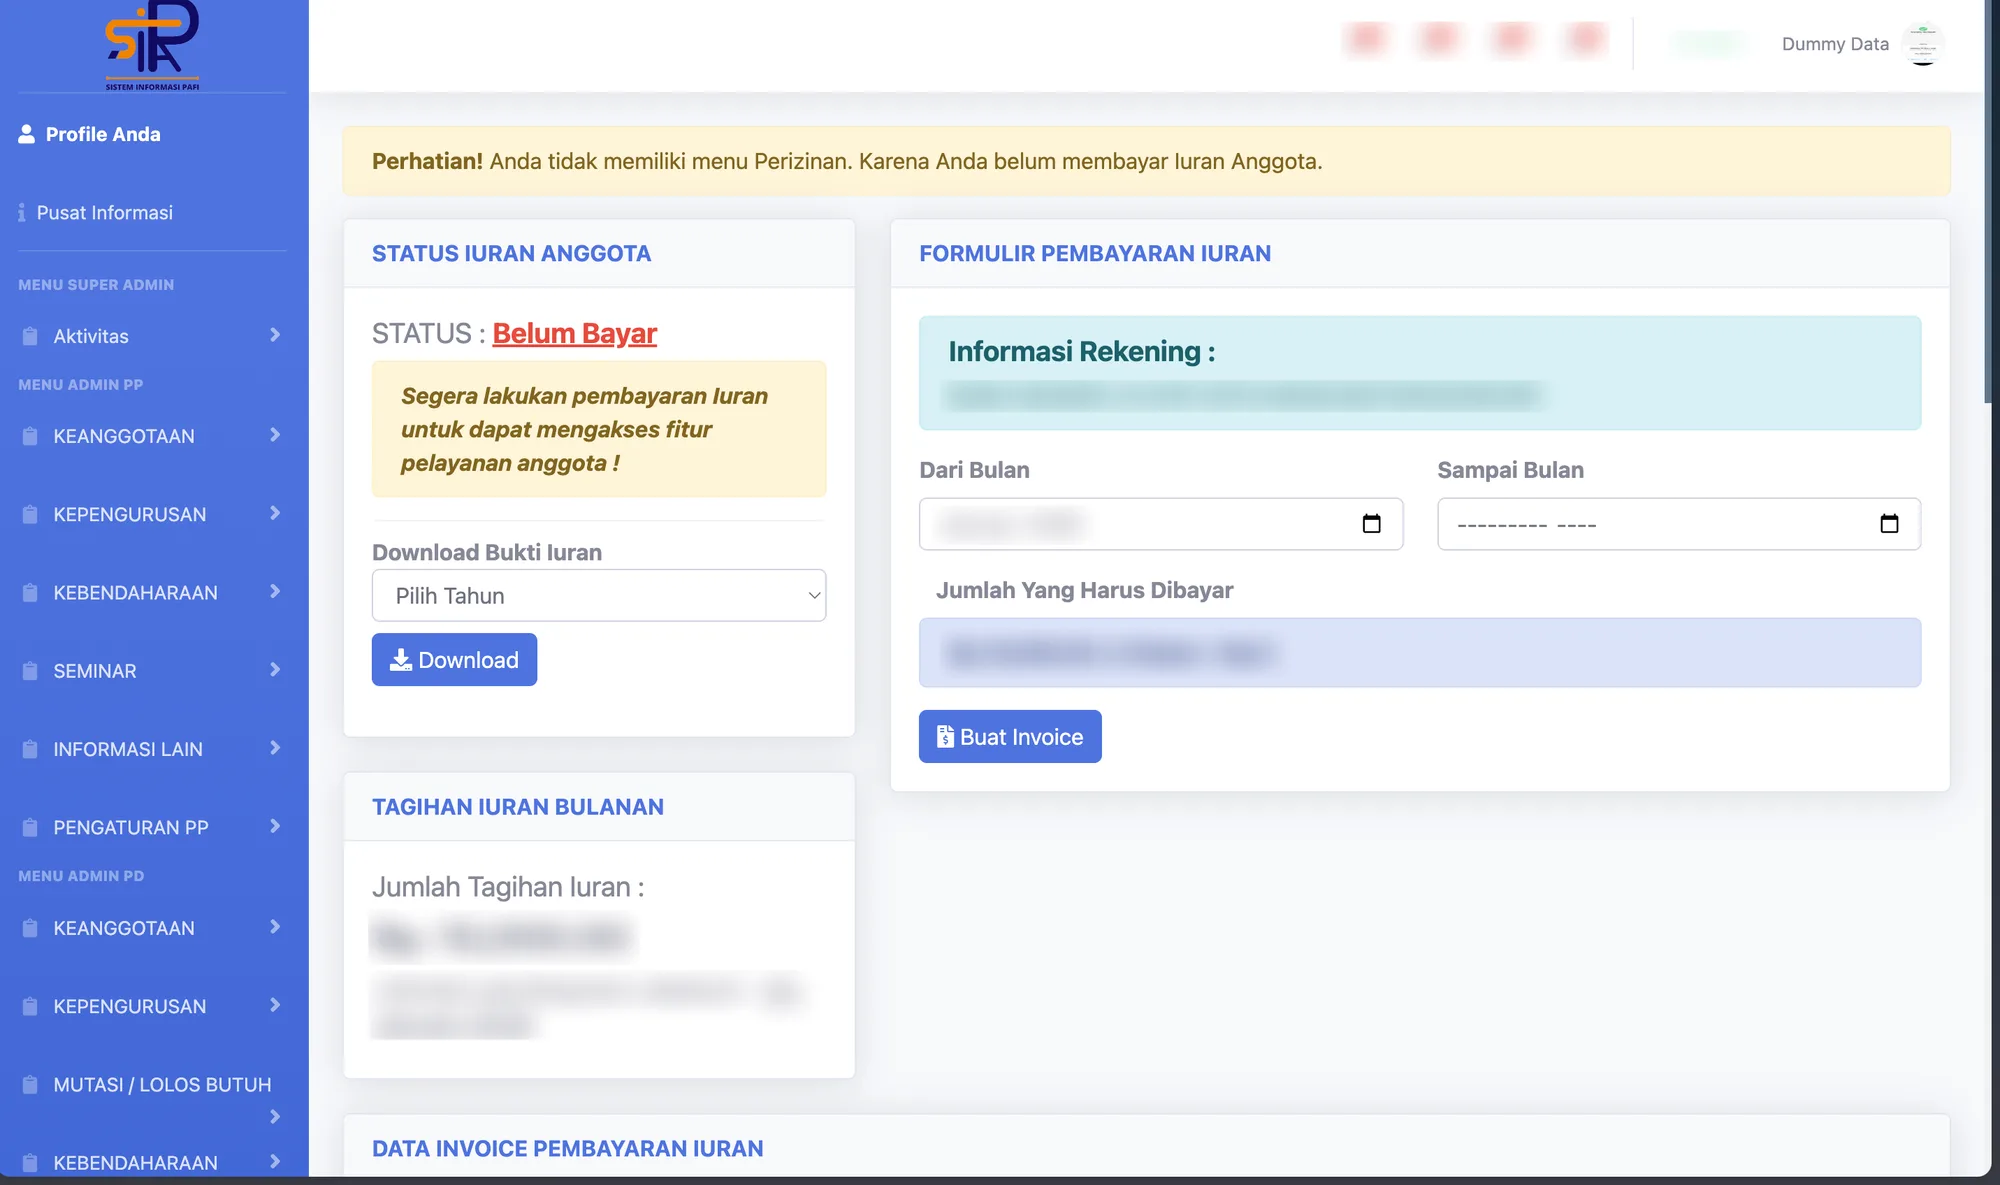The height and width of the screenshot is (1185, 2000).
Task: Click the Perhatian warning banner text
Action: click(847, 161)
